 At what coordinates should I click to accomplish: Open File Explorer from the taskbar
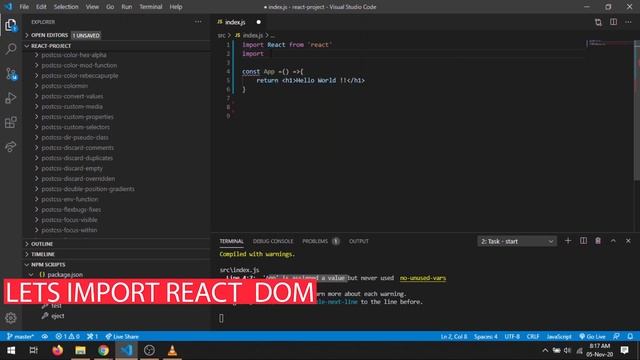click(x=80, y=350)
